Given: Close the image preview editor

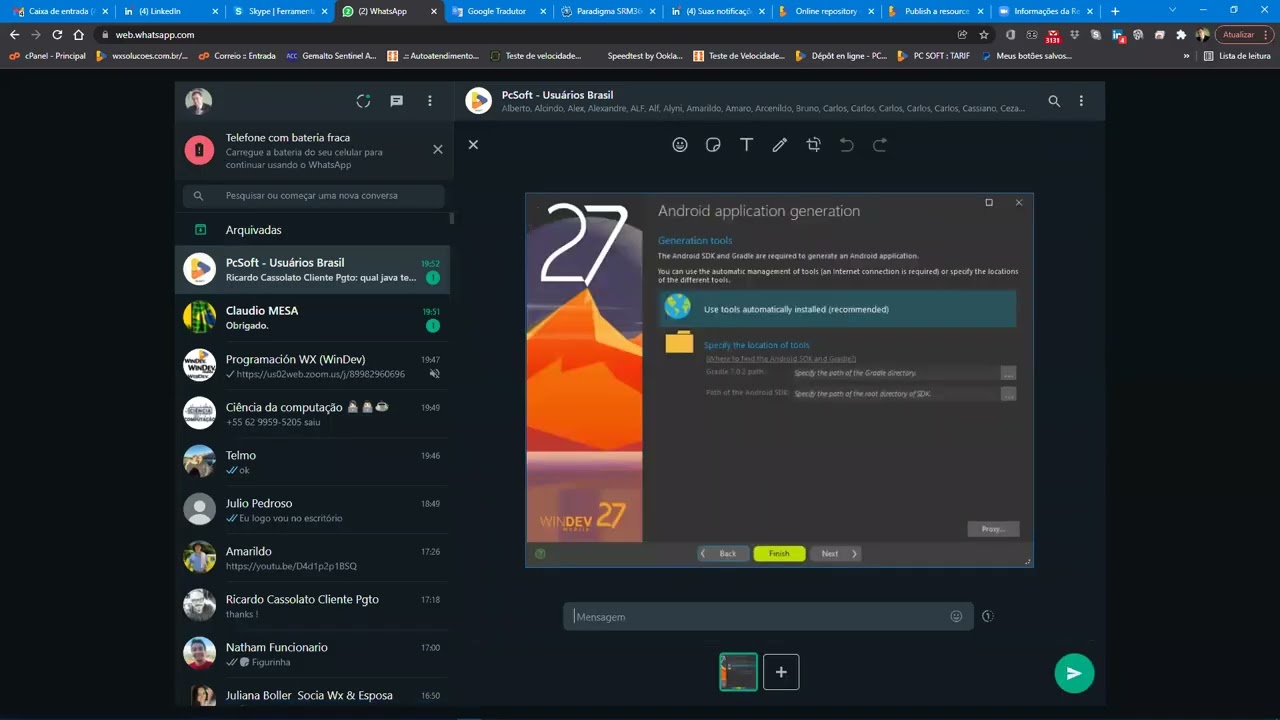Looking at the screenshot, I should (473, 145).
